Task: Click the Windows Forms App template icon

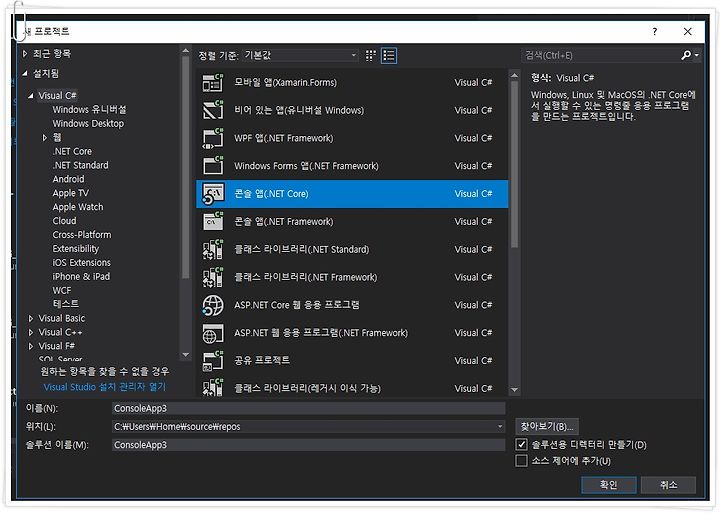Action: [213, 166]
